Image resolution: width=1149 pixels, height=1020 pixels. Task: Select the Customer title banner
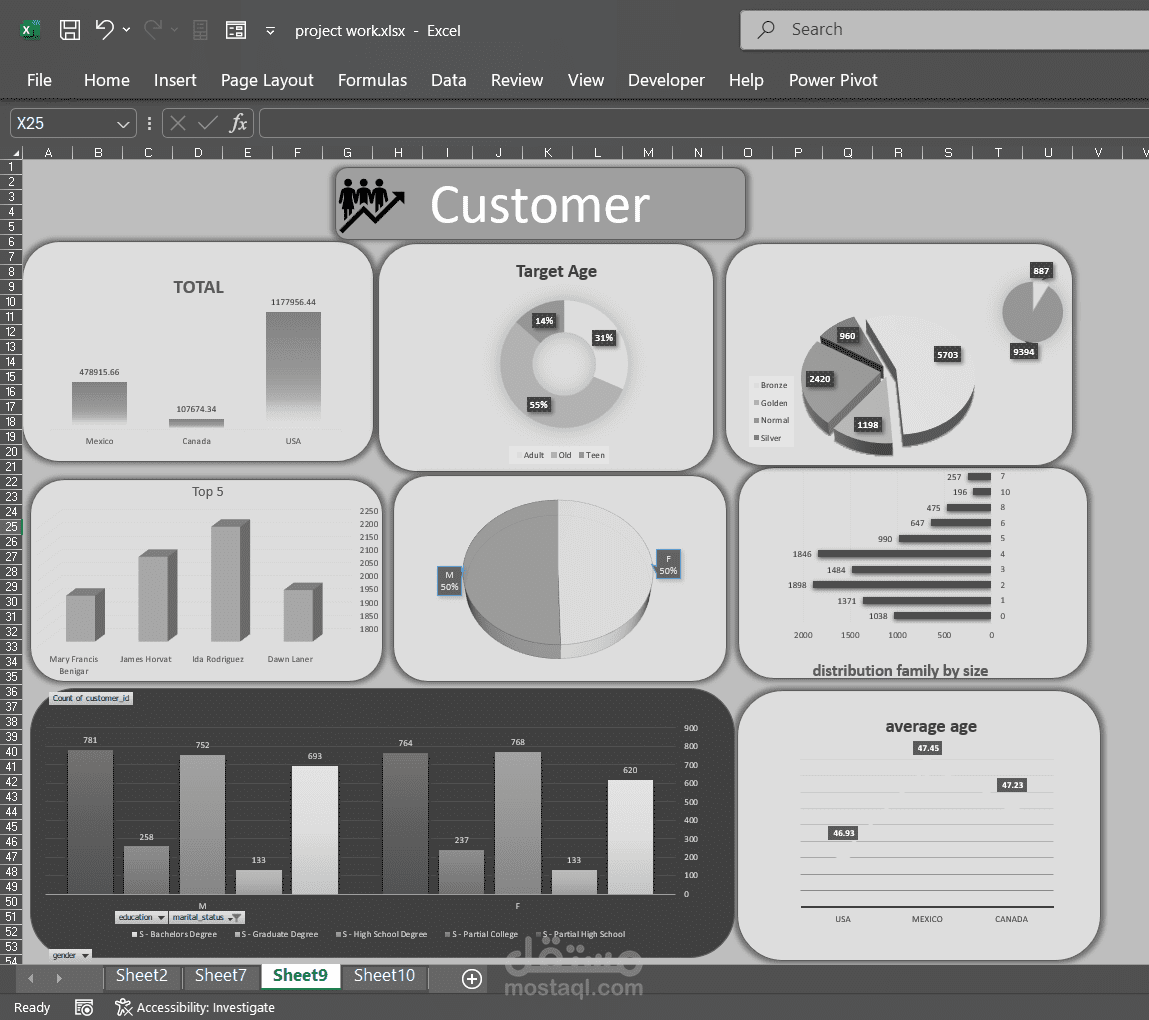point(540,204)
